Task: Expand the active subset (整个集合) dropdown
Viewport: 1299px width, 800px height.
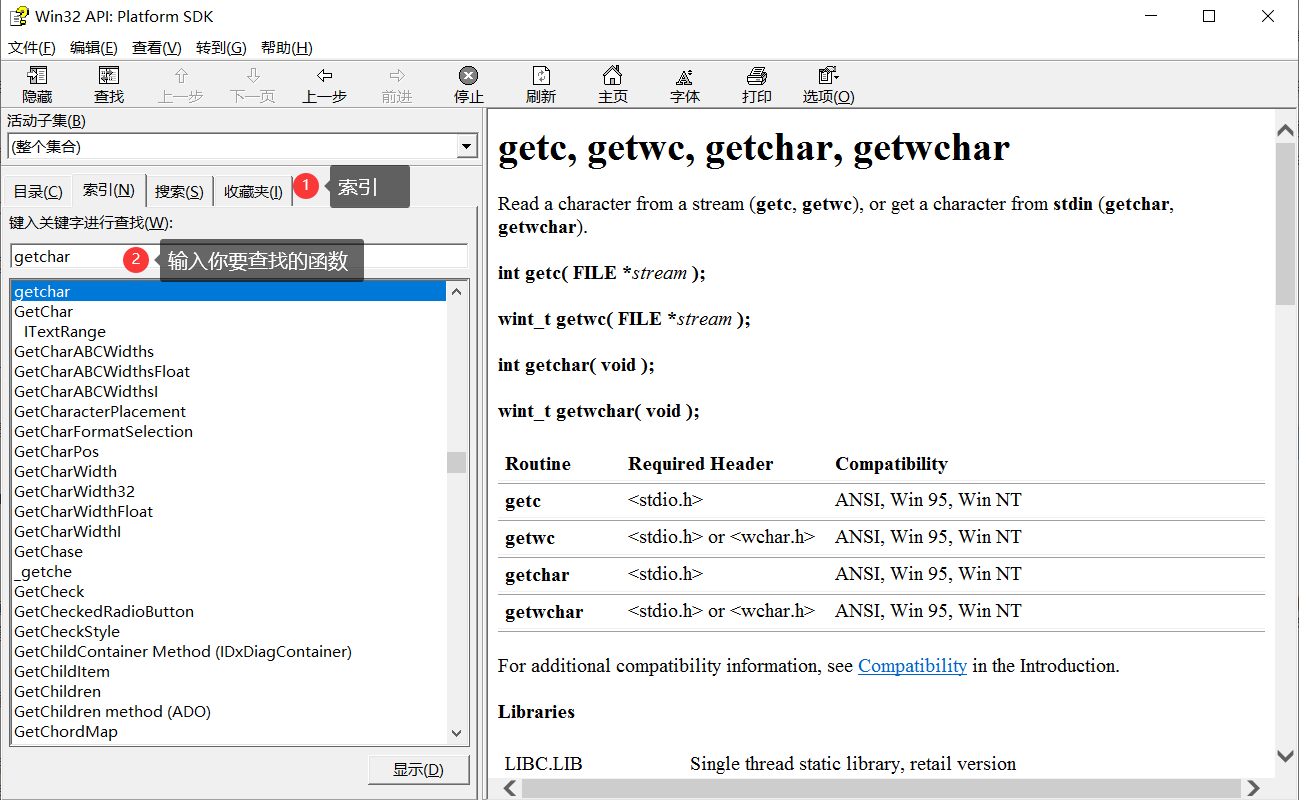Action: [466, 147]
